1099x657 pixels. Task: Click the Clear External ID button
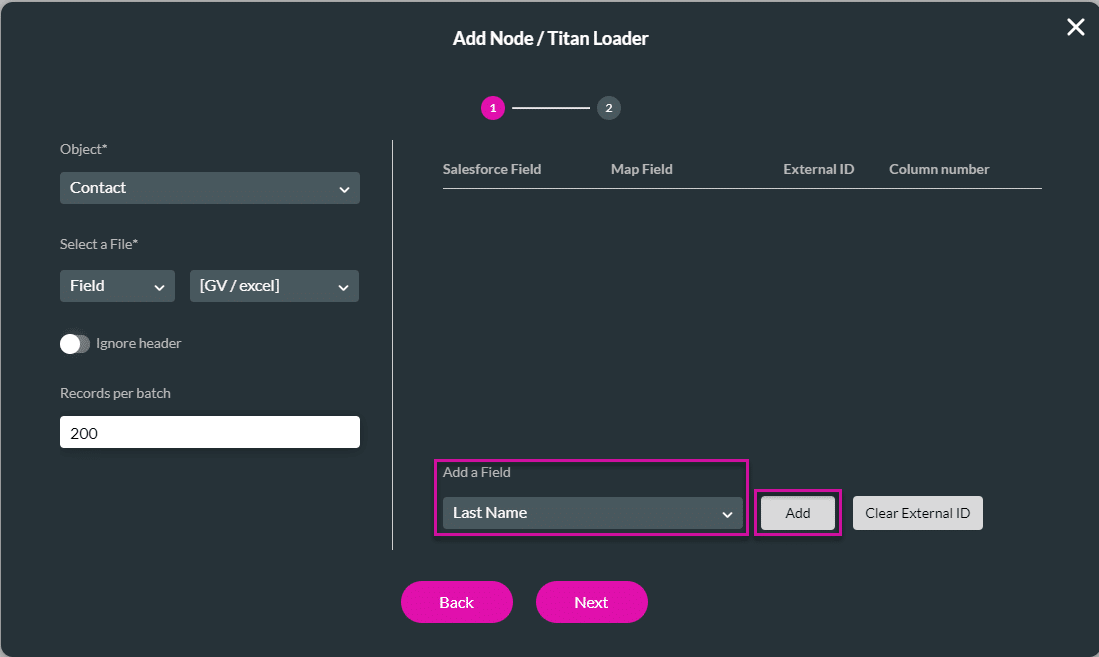click(x=917, y=512)
